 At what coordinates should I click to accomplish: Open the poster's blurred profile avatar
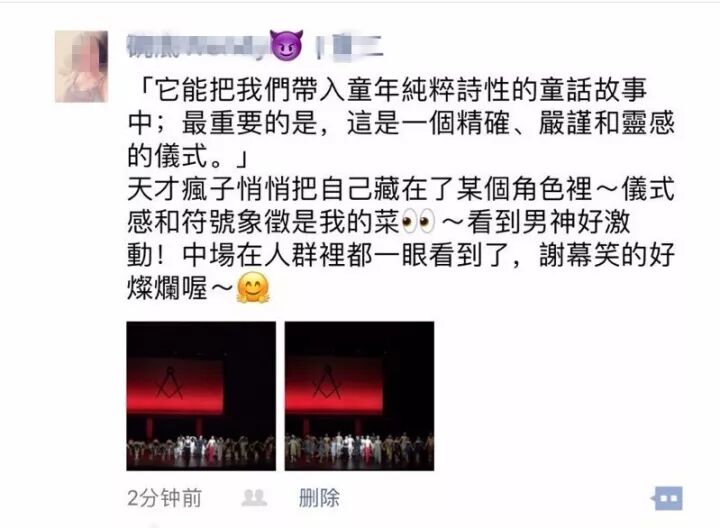click(x=81, y=67)
